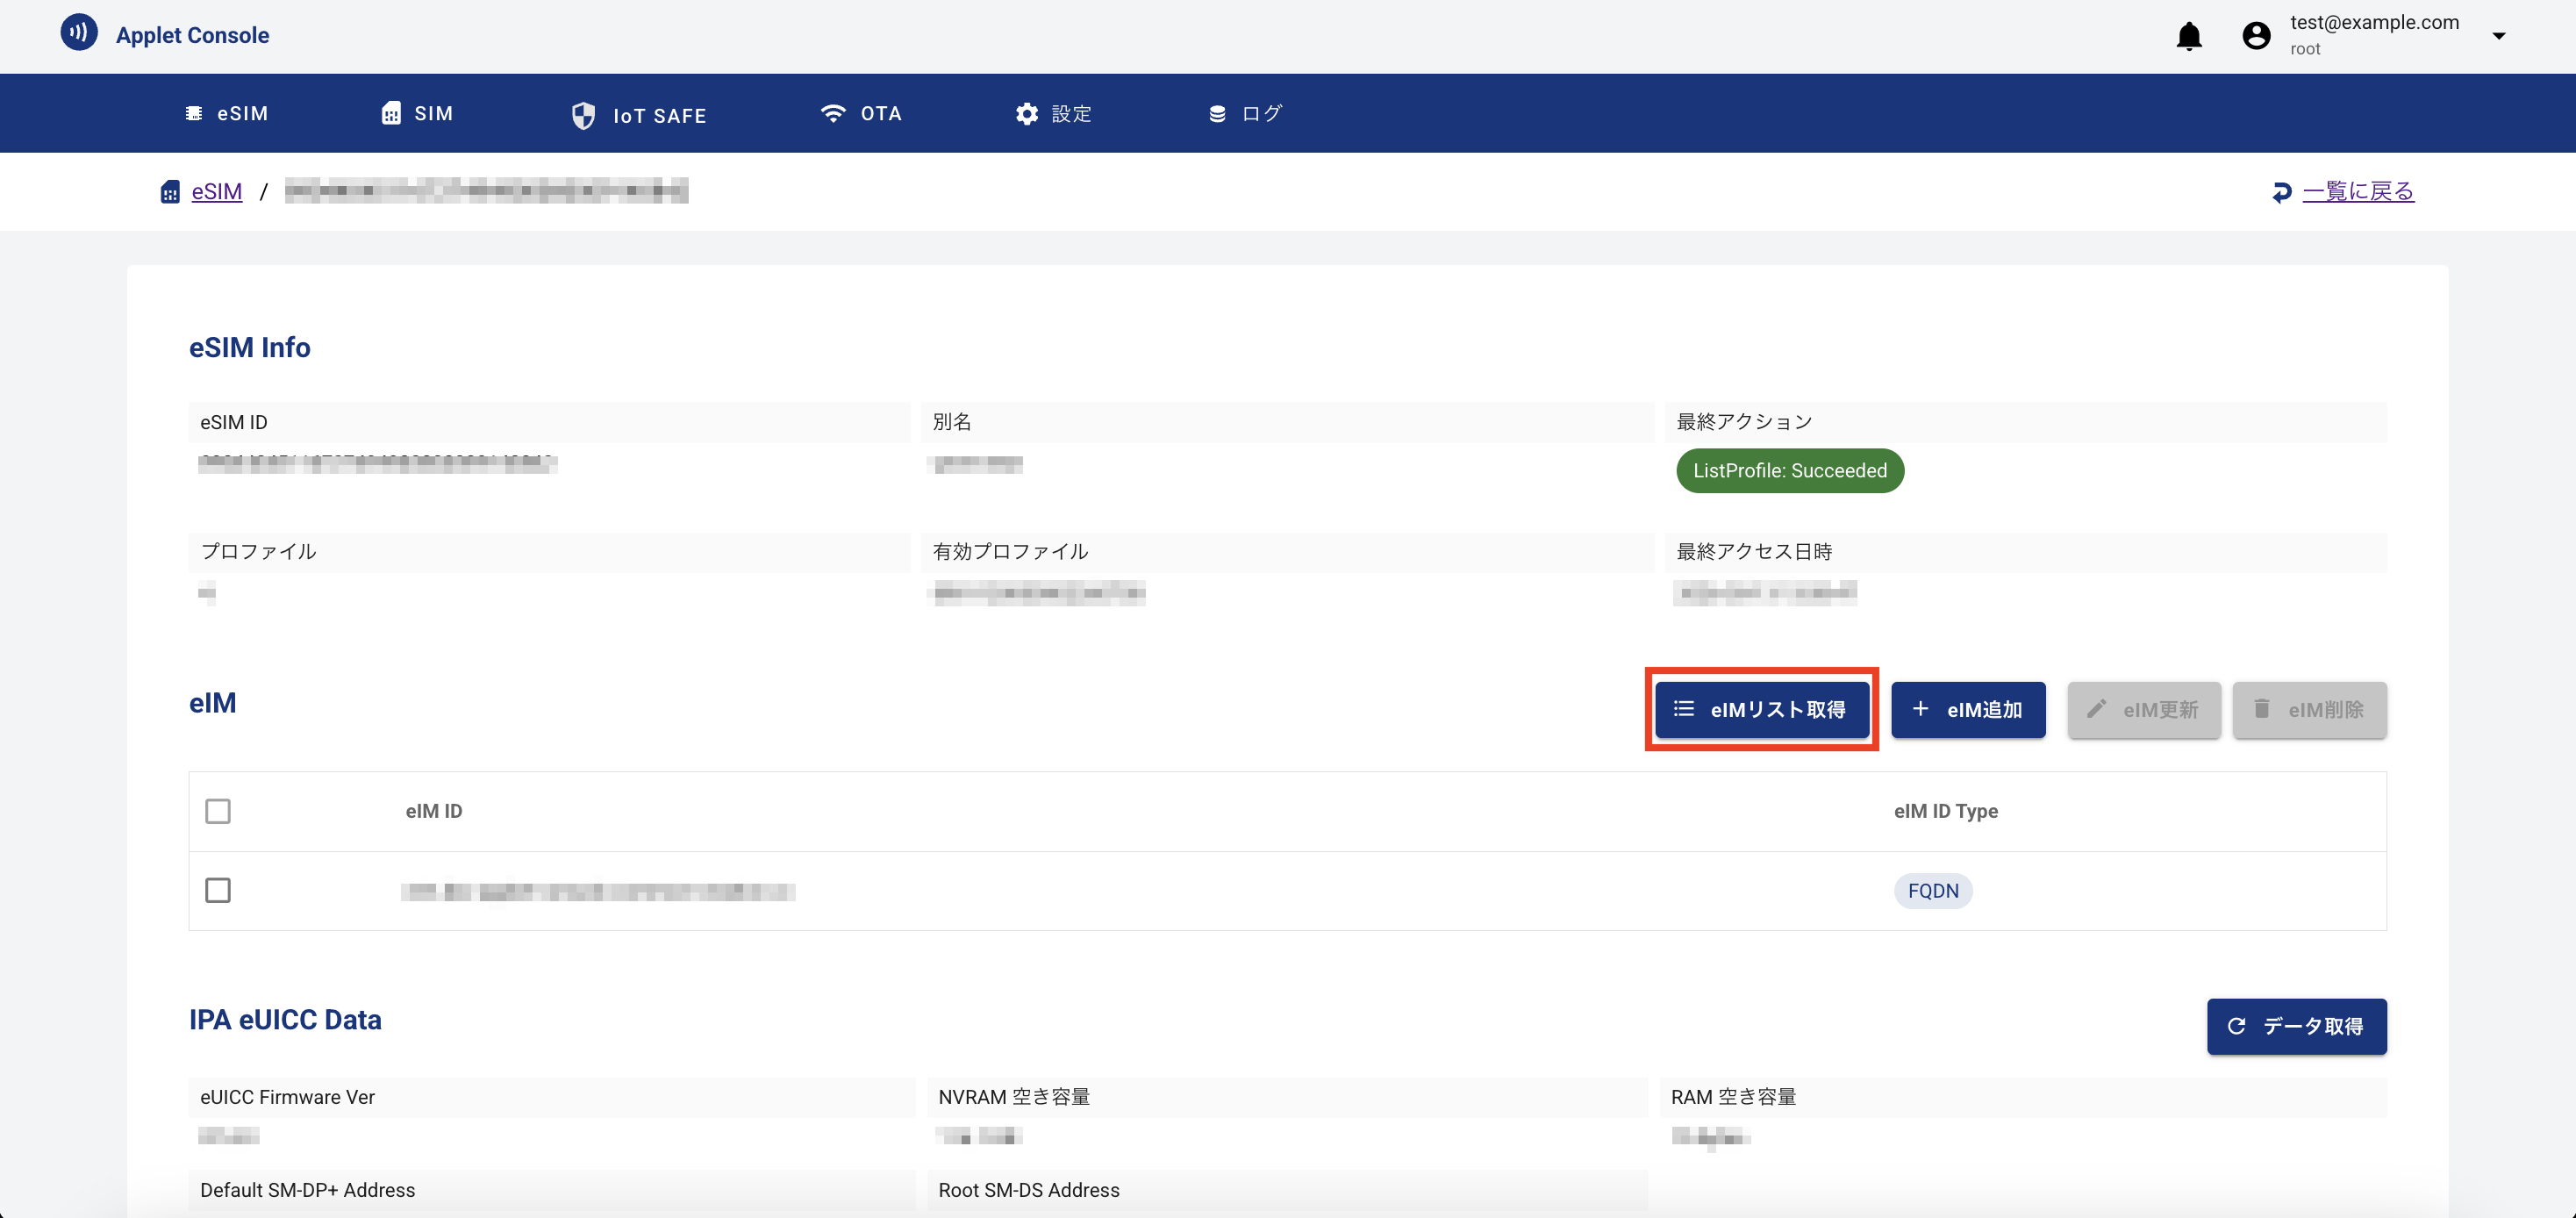Click the gear icon for 設定
2576x1218 pixels.
pos(1026,114)
